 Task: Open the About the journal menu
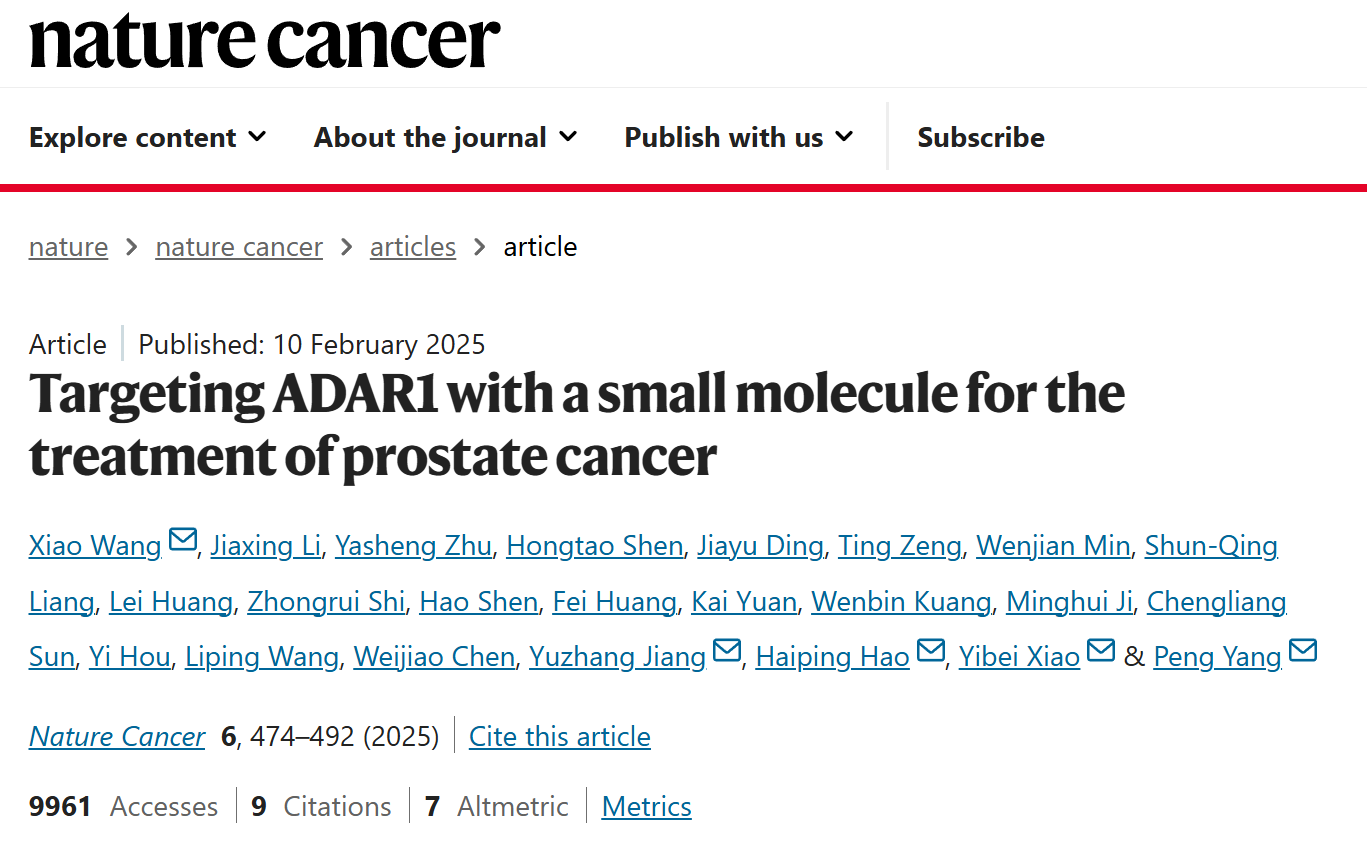point(445,137)
